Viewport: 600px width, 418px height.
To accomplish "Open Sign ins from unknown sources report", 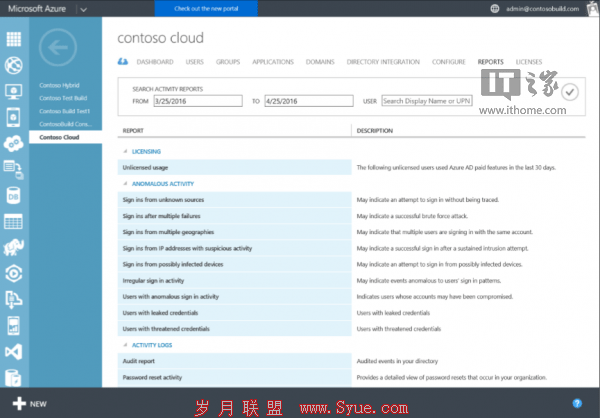I will pos(235,199).
